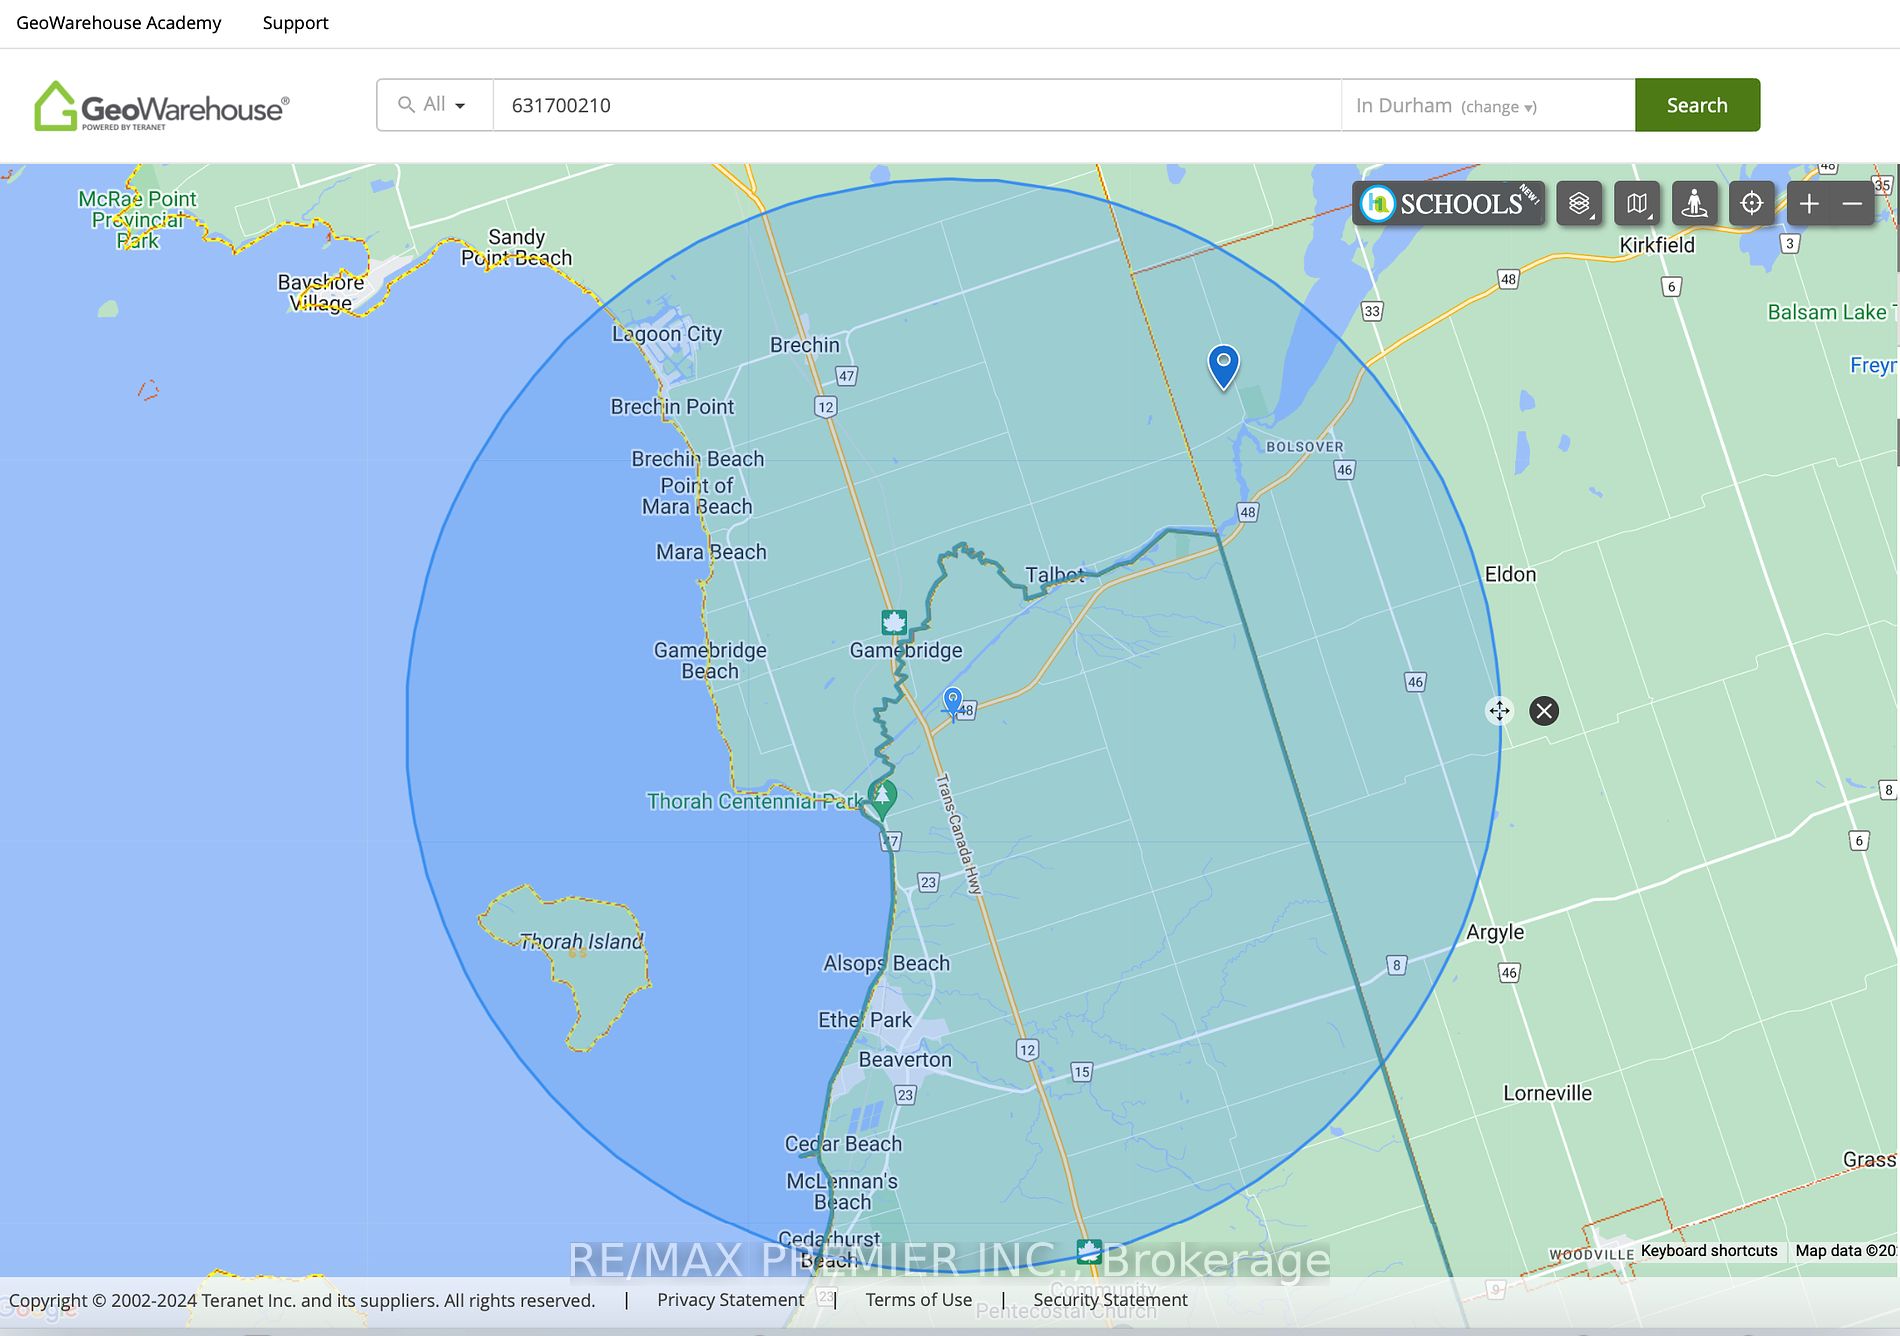
Task: Click the Bolsover map label
Action: point(1305,447)
